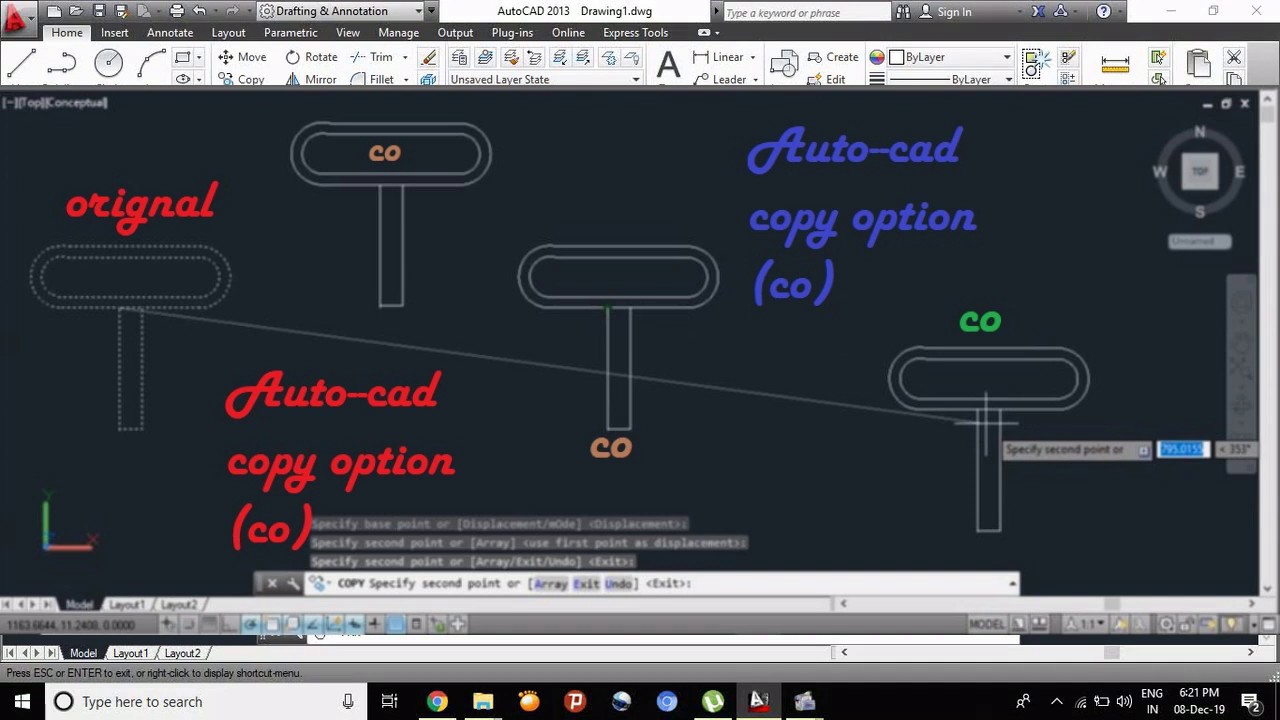Click the search binoculars icon

[903, 12]
